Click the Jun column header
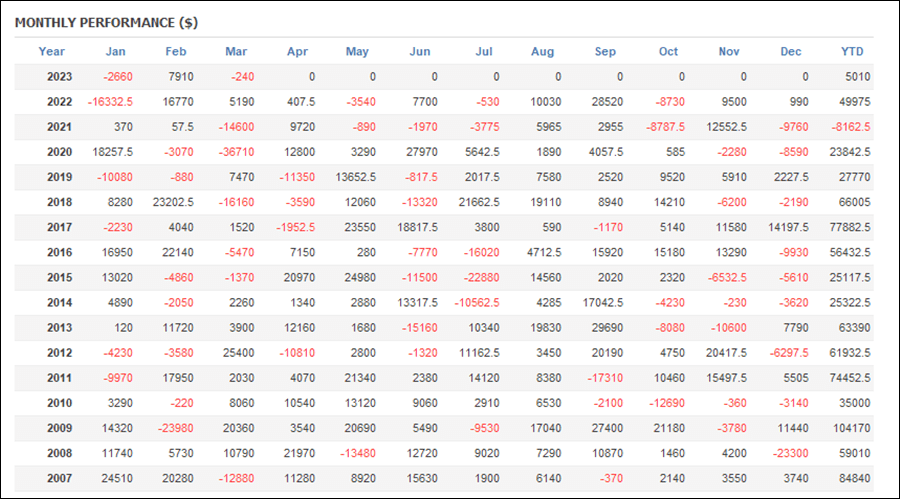 pyautogui.click(x=420, y=52)
